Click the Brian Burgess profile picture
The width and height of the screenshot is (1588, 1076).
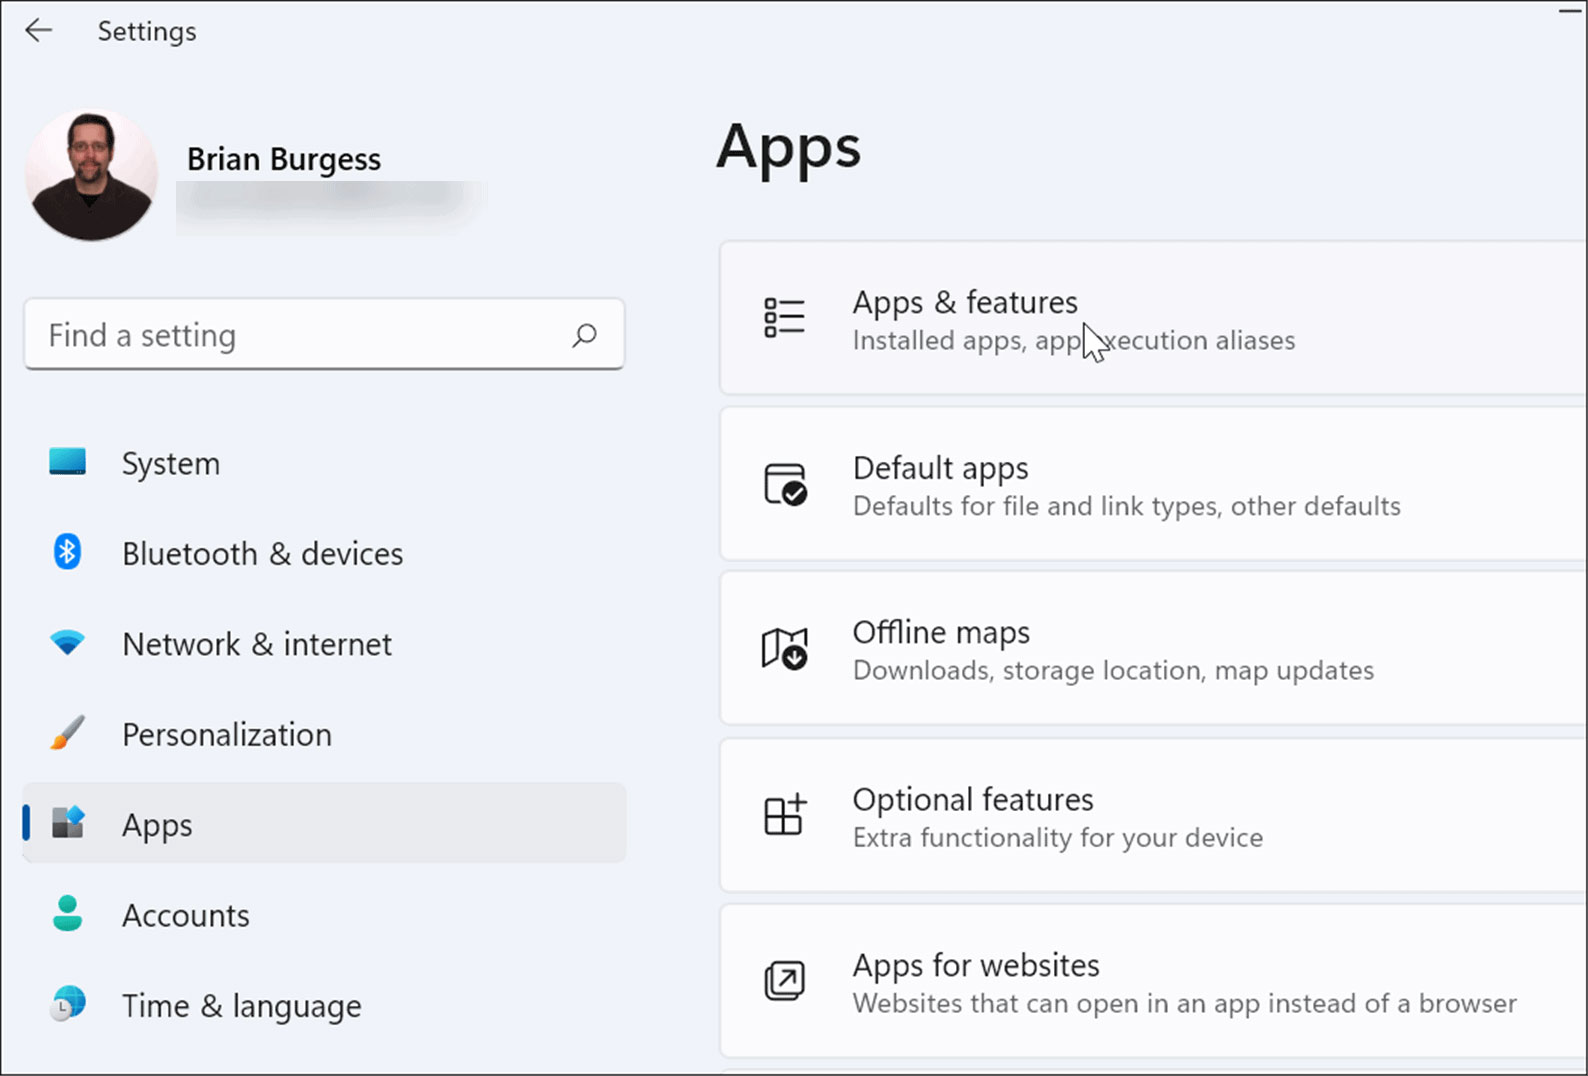(91, 175)
